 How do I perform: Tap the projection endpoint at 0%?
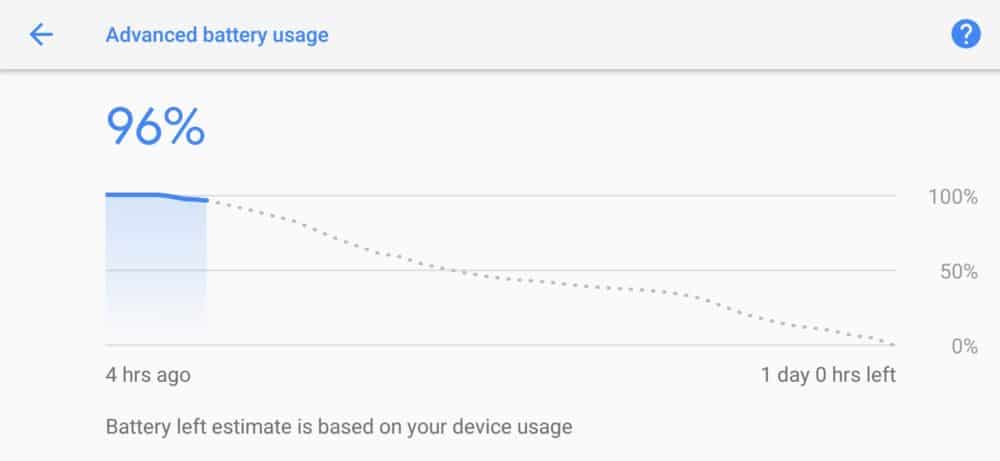(893, 344)
